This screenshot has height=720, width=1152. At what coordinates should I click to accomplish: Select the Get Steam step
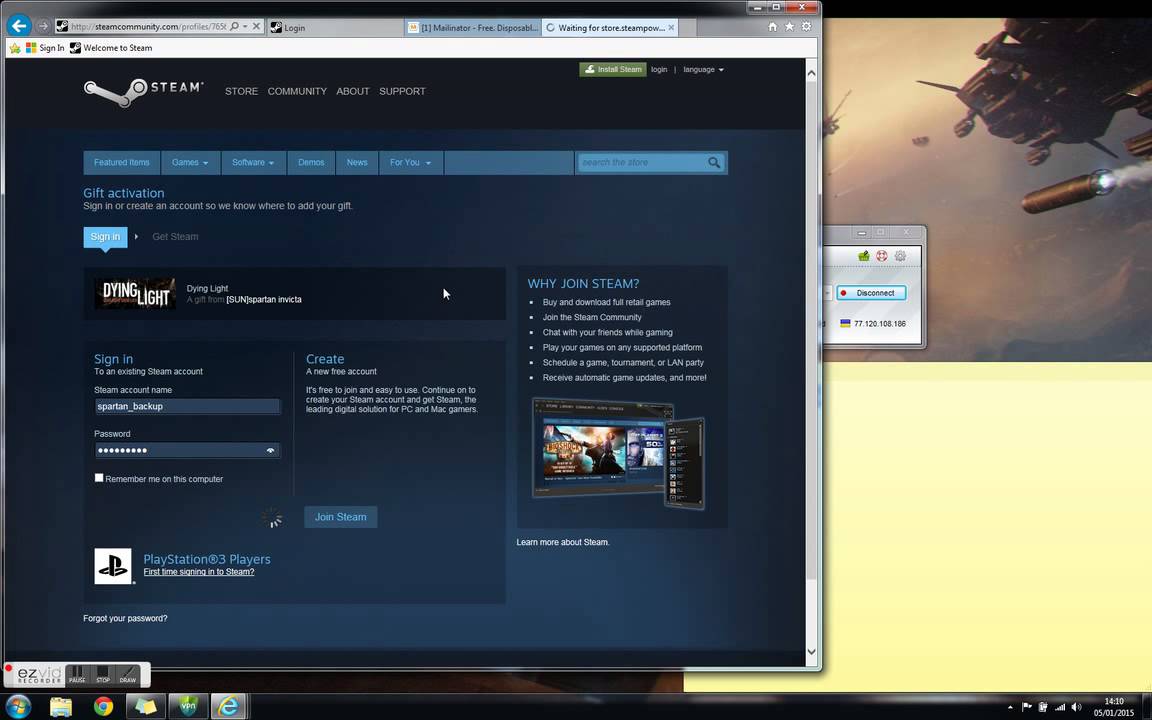[x=175, y=237]
